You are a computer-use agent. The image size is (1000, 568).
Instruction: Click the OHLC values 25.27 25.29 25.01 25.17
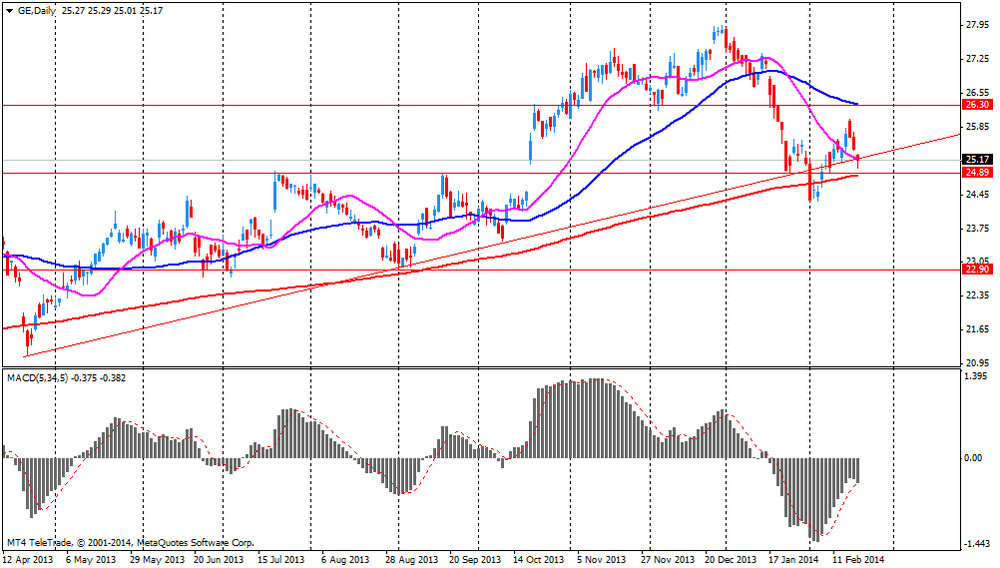pyautogui.click(x=112, y=11)
